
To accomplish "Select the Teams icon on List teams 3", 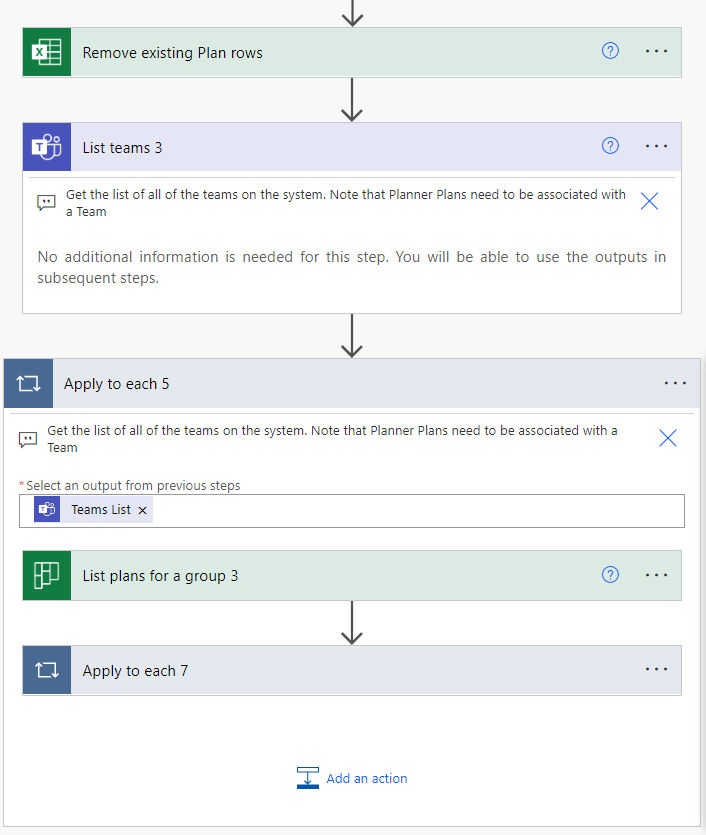I will pos(46,147).
